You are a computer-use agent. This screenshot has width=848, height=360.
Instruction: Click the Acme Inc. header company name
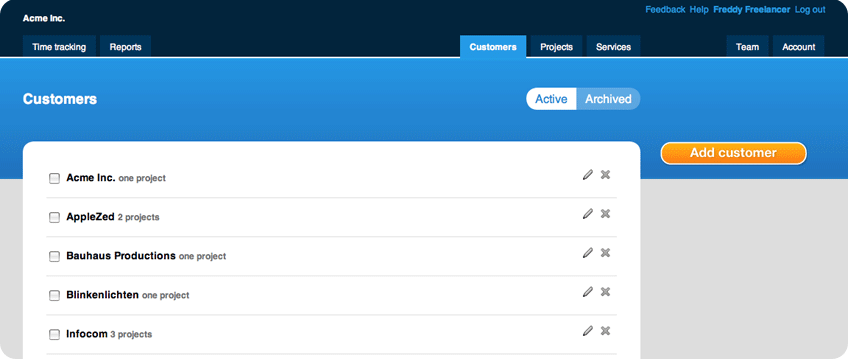(44, 18)
